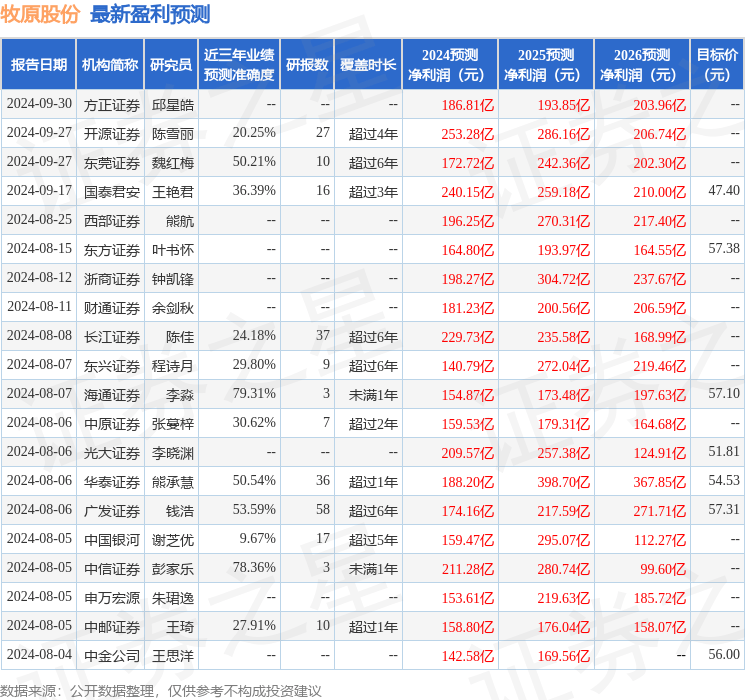This screenshot has width=745, height=700.
Task: Select the 广发证券 institution cell
Action: pyautogui.click(x=112, y=511)
